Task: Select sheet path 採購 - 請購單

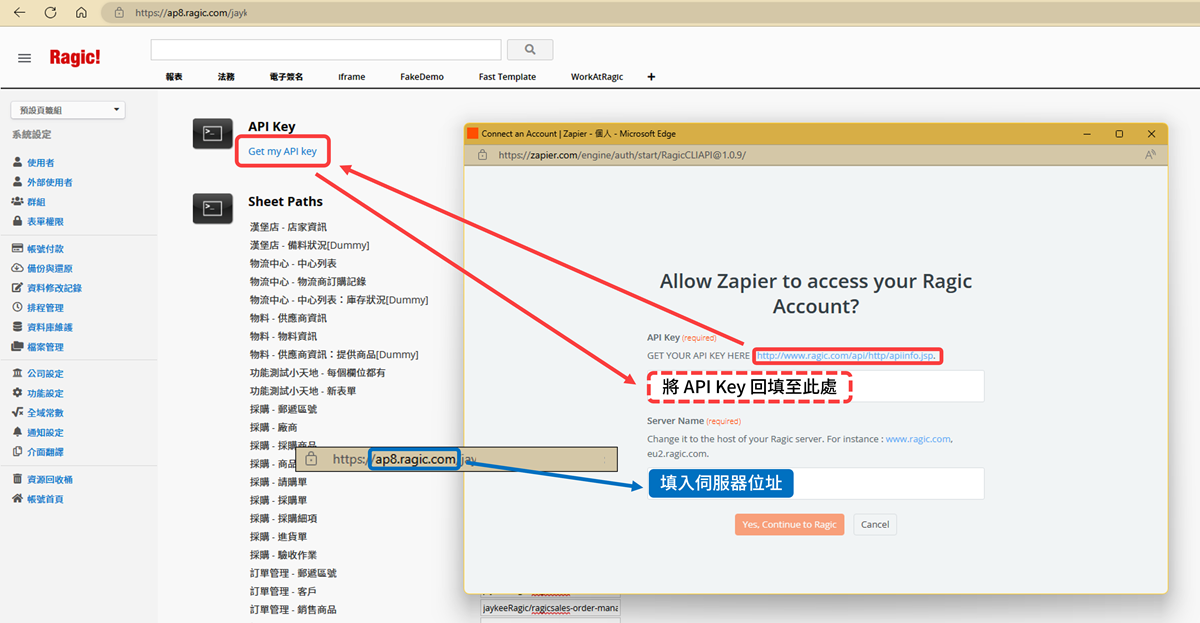Action: point(278,481)
